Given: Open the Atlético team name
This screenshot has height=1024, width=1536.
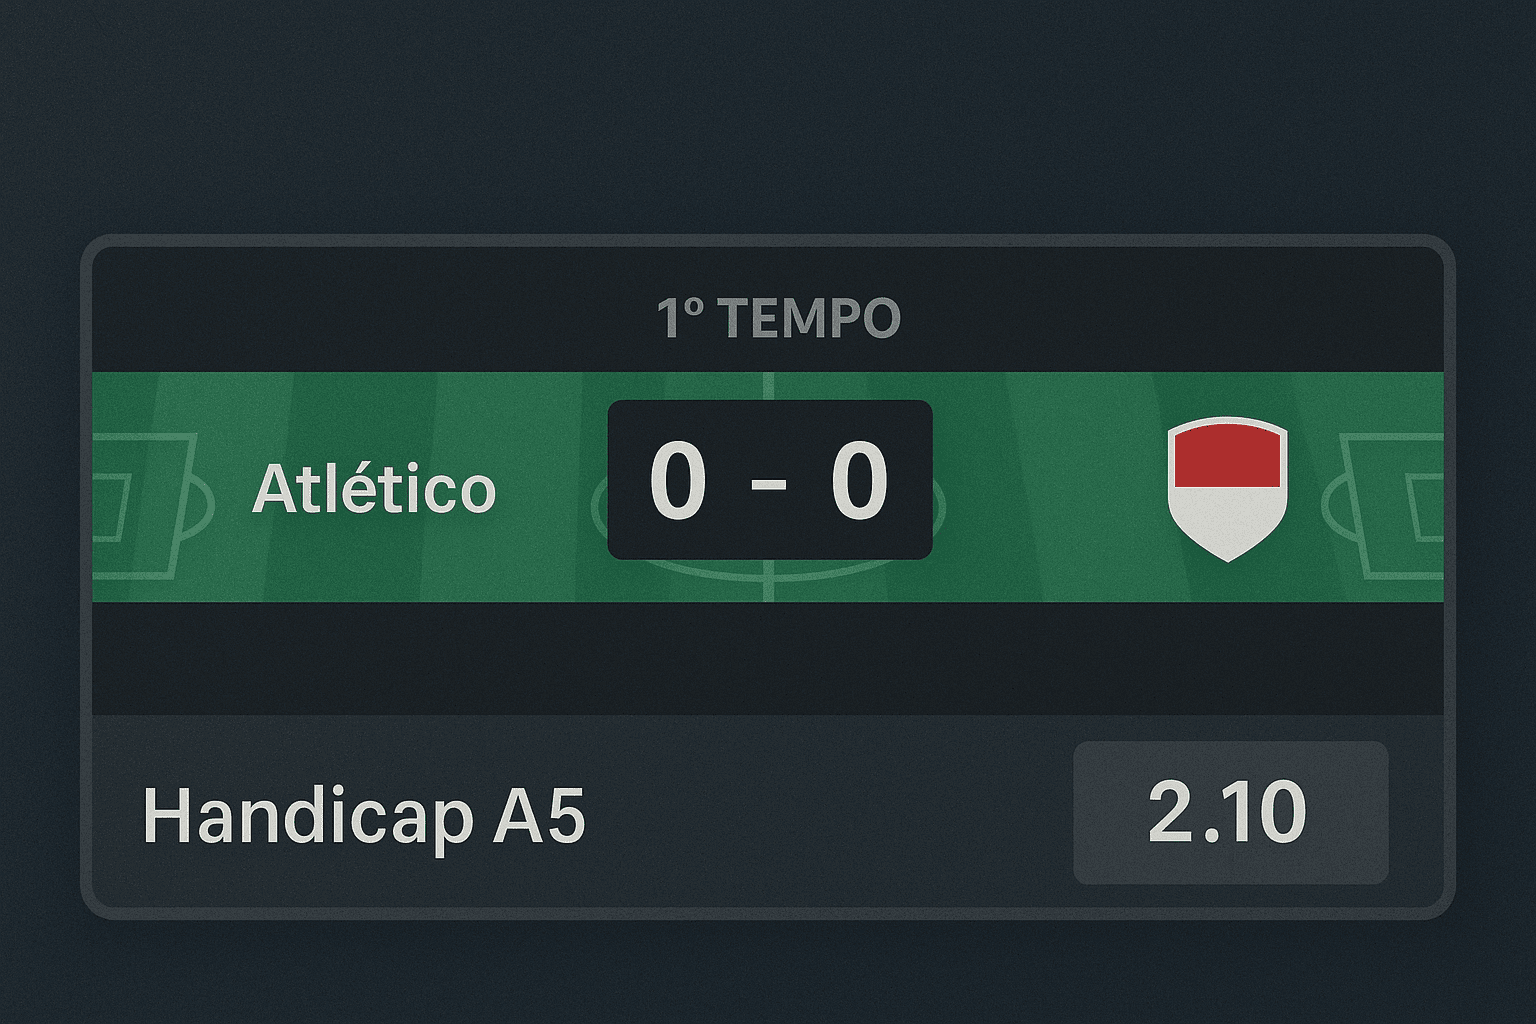Looking at the screenshot, I should click(x=374, y=489).
